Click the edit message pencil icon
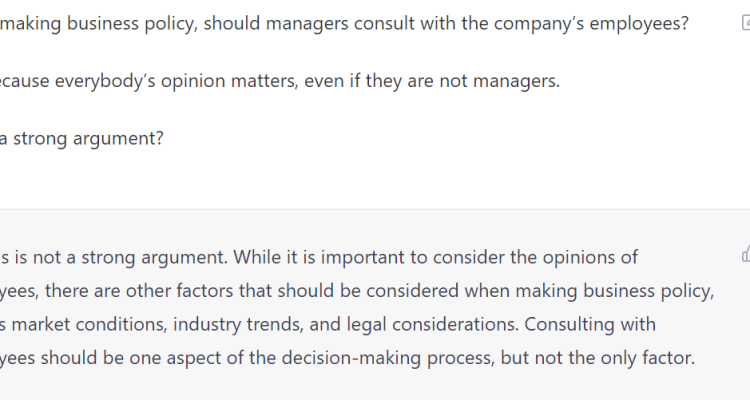Image resolution: width=750 pixels, height=400 pixels. 746,22
